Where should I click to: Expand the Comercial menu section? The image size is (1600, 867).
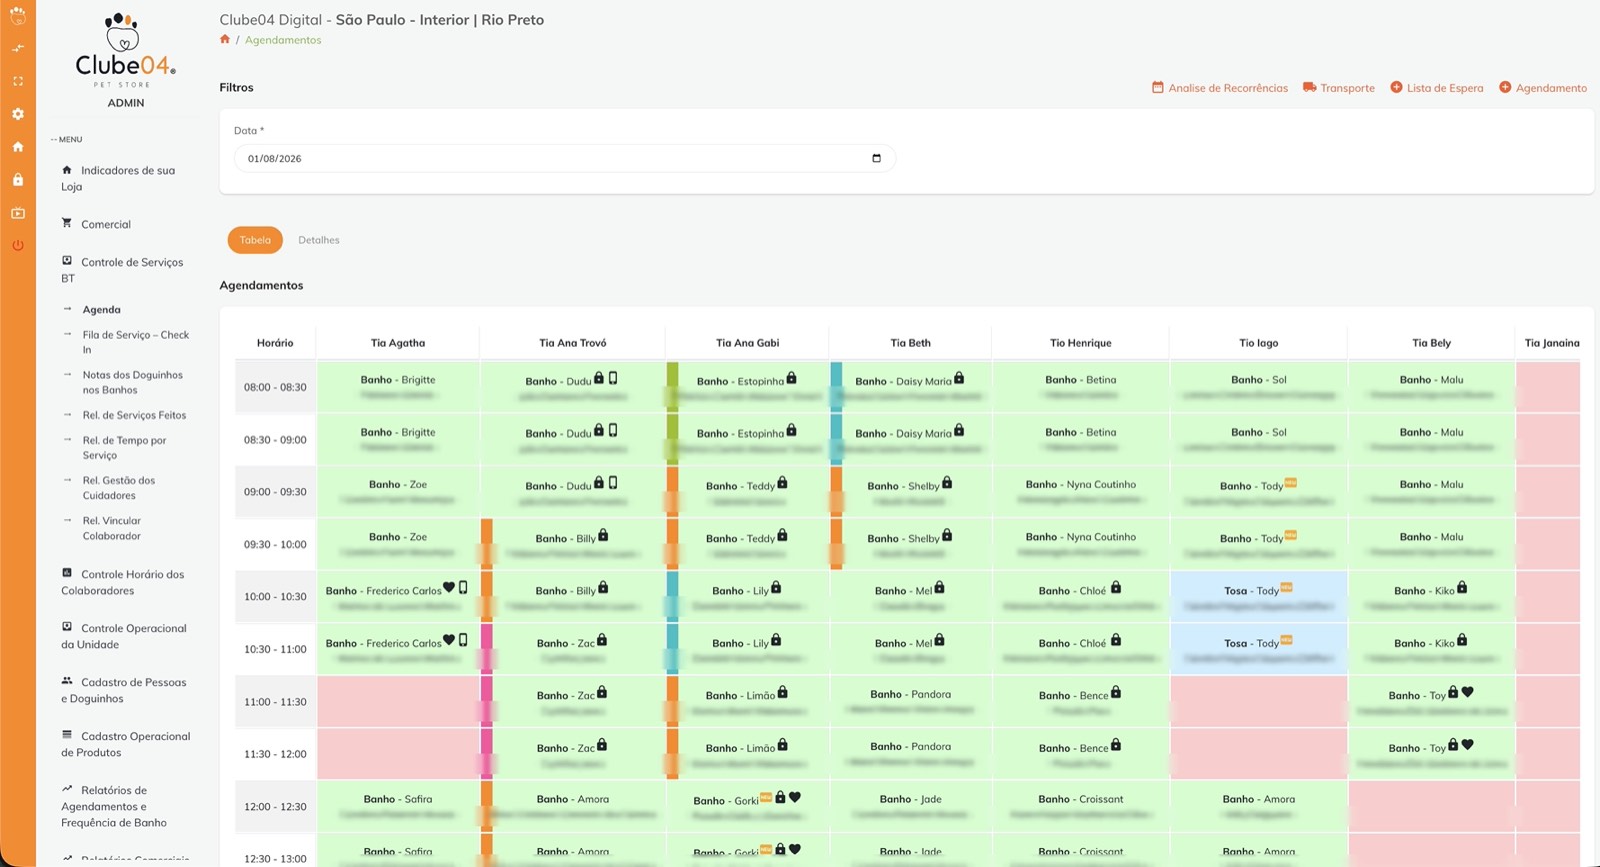(x=106, y=224)
